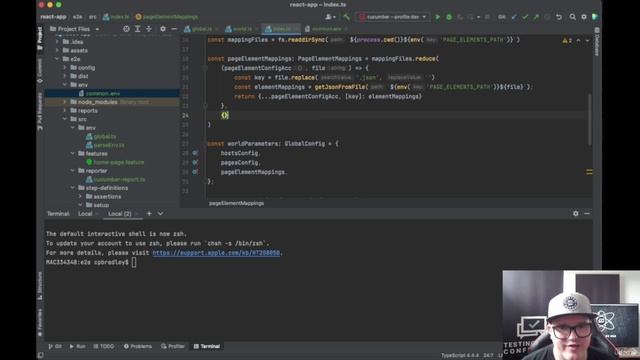640x360 pixels.
Task: Collapse the features folder
Action: [73, 153]
